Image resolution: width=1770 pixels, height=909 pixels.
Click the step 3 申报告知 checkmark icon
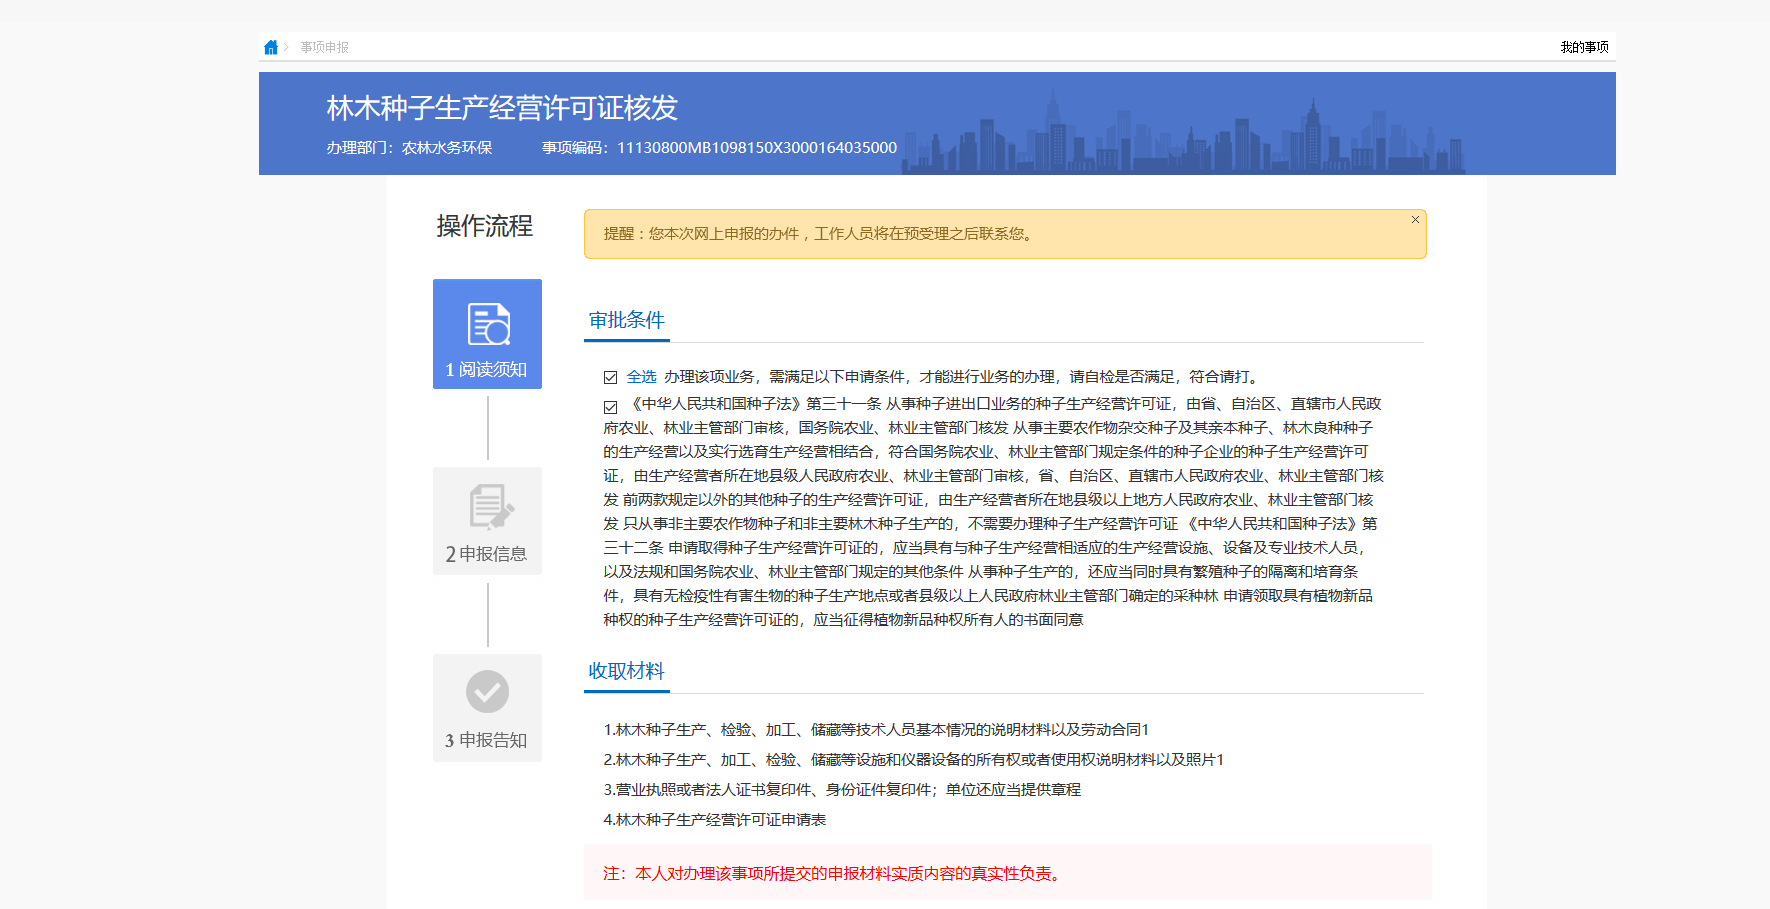pyautogui.click(x=487, y=691)
